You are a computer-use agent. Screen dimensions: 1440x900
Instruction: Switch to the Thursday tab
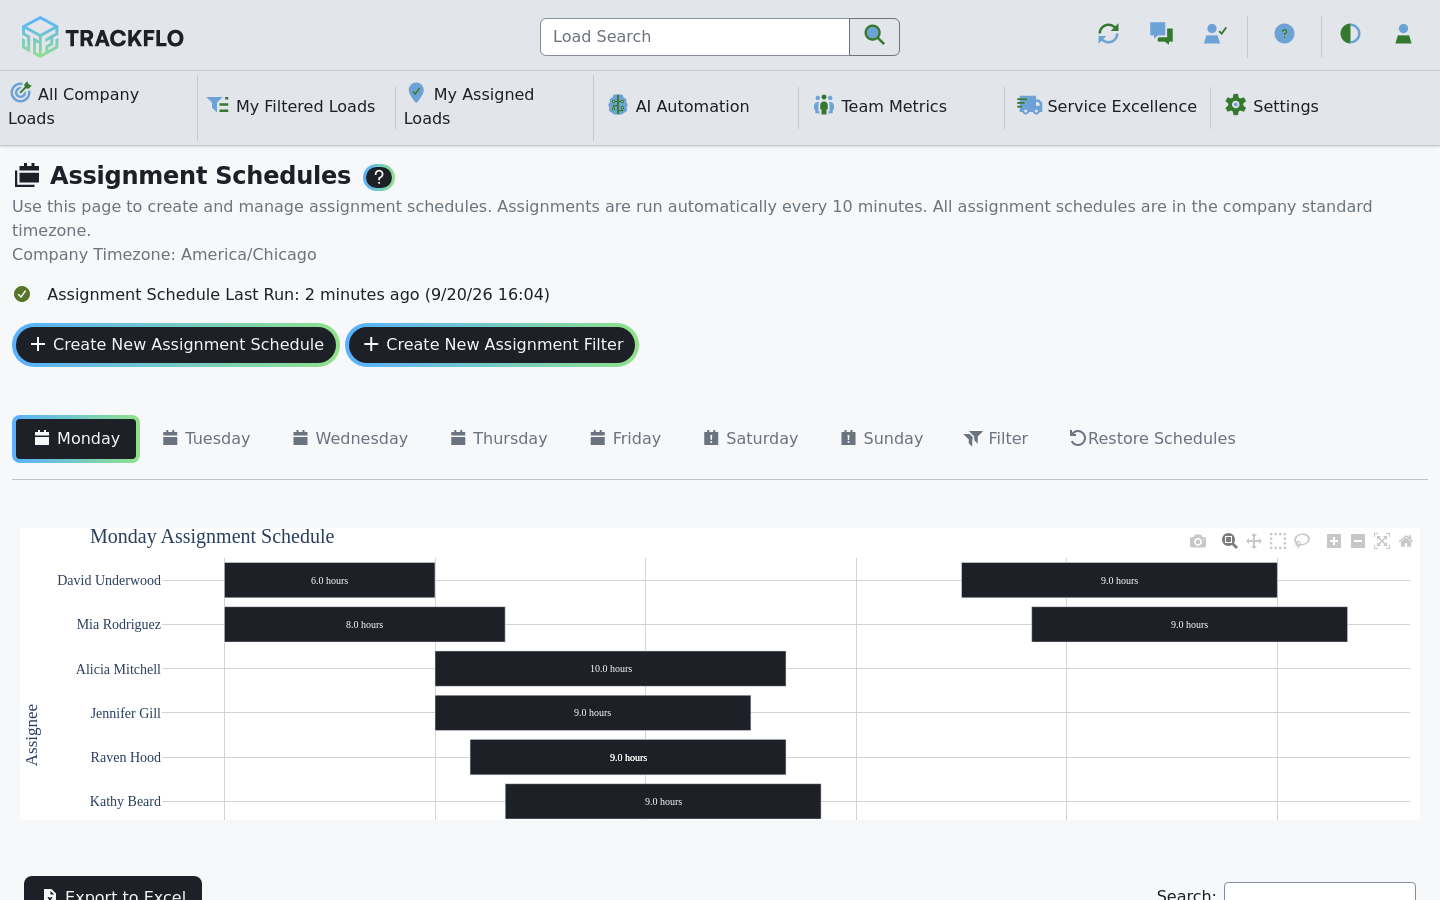point(499,439)
